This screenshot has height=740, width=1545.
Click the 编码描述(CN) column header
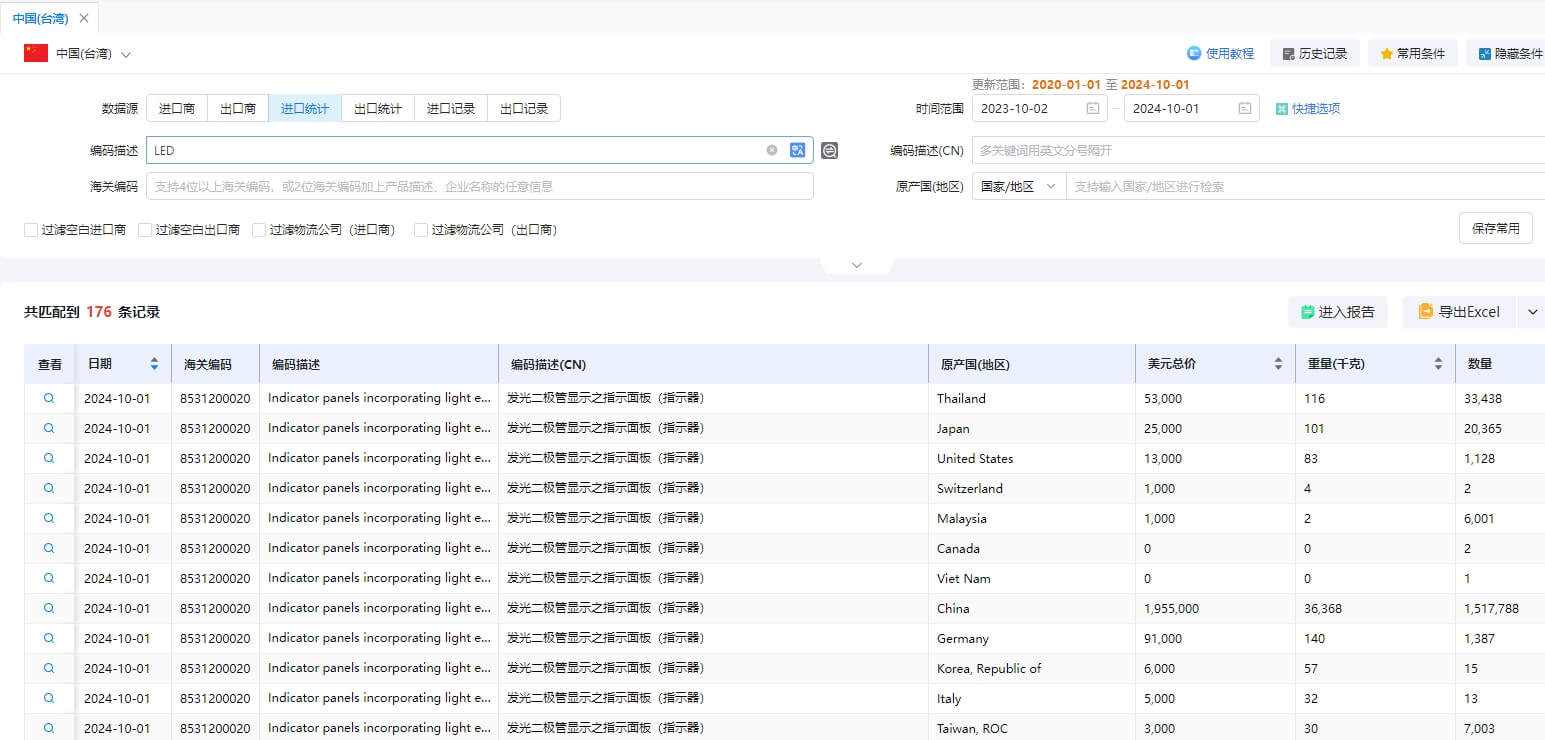(713, 364)
